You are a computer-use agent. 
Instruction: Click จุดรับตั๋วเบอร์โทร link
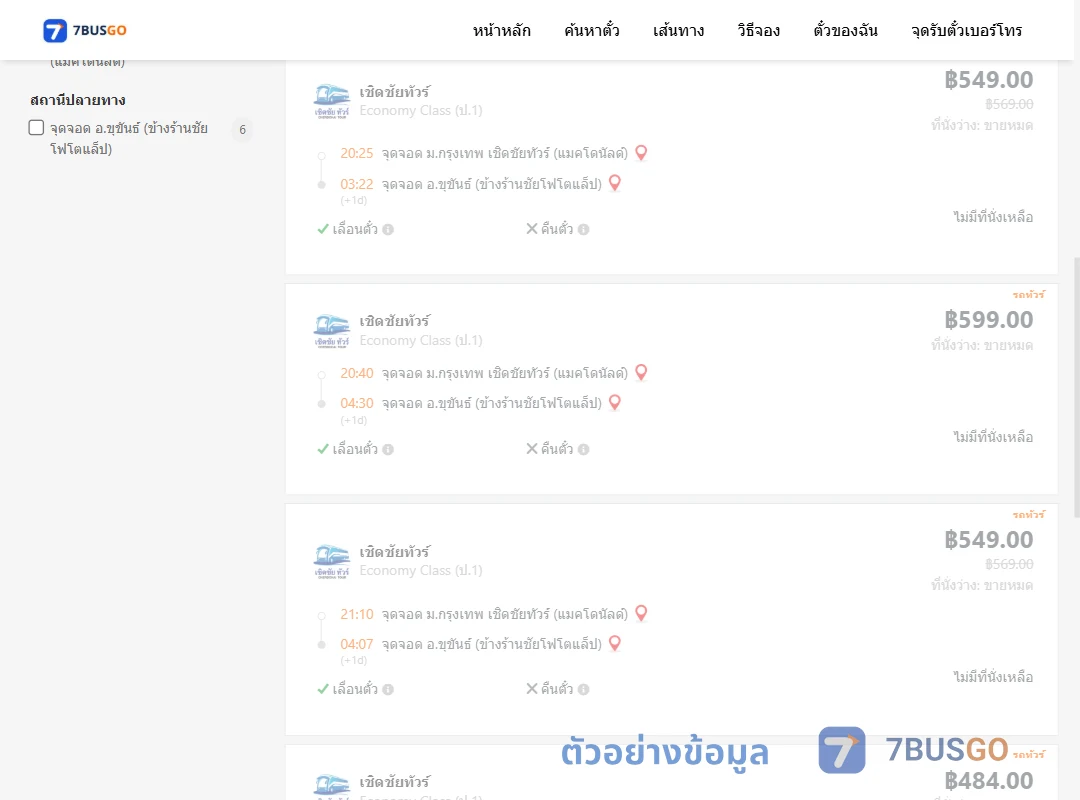[966, 30]
